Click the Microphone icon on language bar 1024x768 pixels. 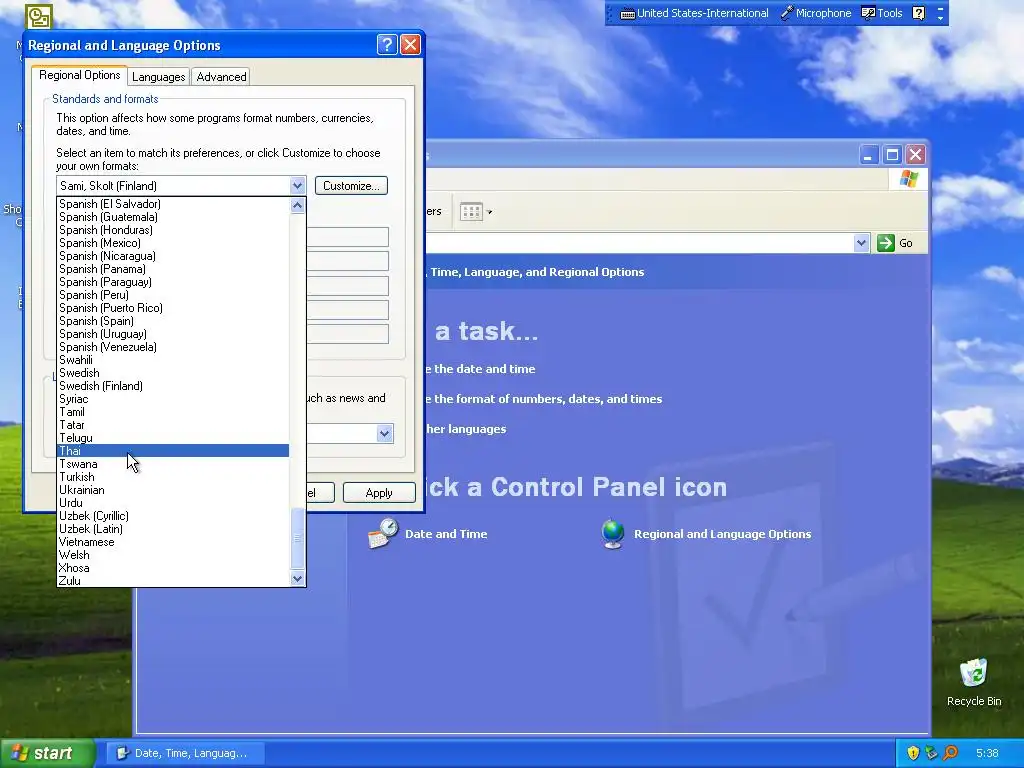tap(786, 13)
